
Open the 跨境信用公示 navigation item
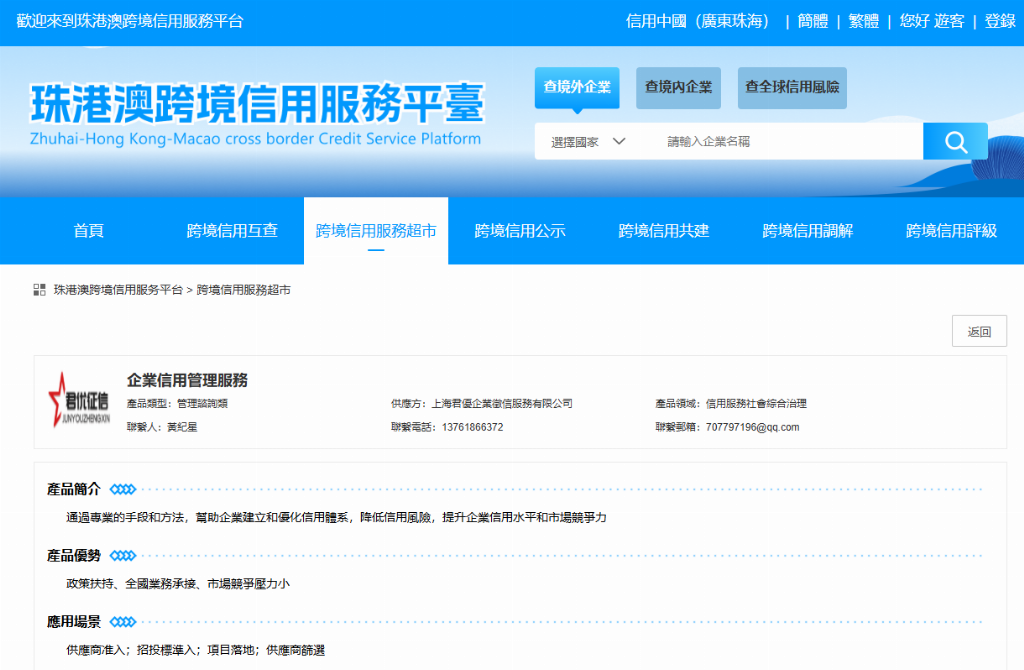tap(520, 231)
